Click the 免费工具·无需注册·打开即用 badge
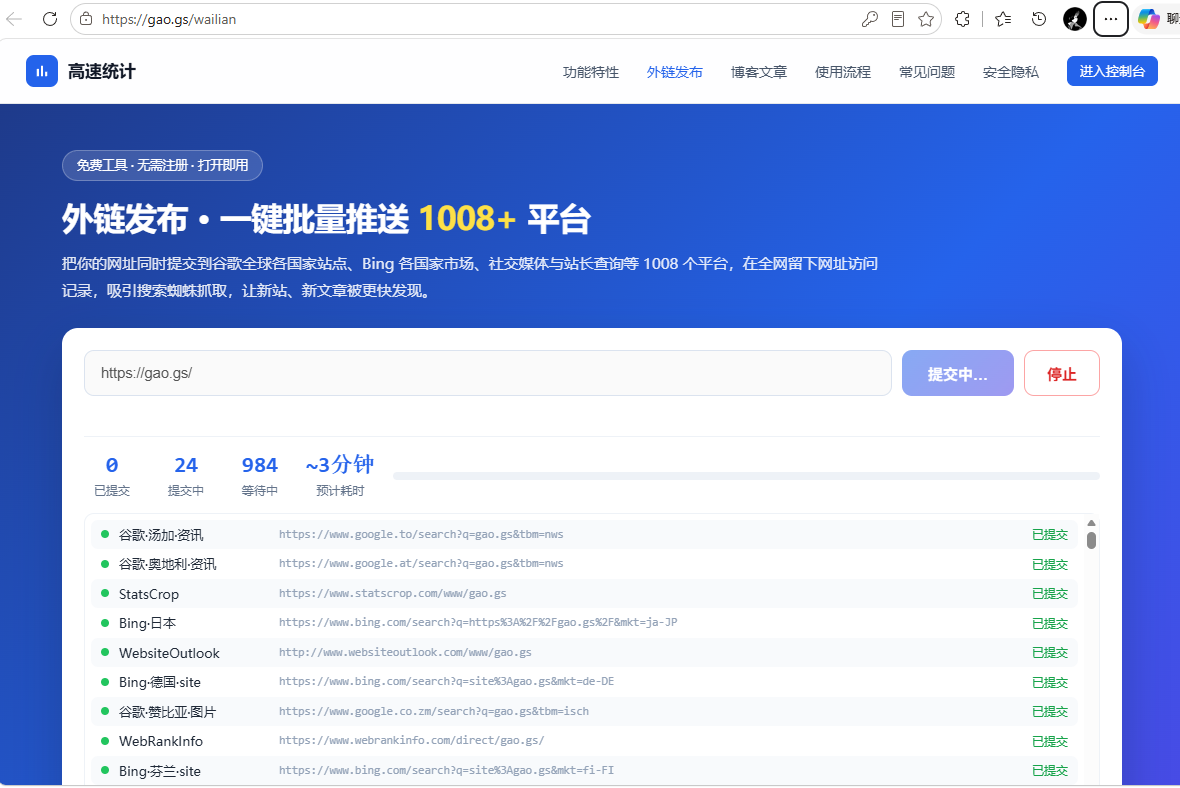The height and width of the screenshot is (788, 1180). pos(162,166)
